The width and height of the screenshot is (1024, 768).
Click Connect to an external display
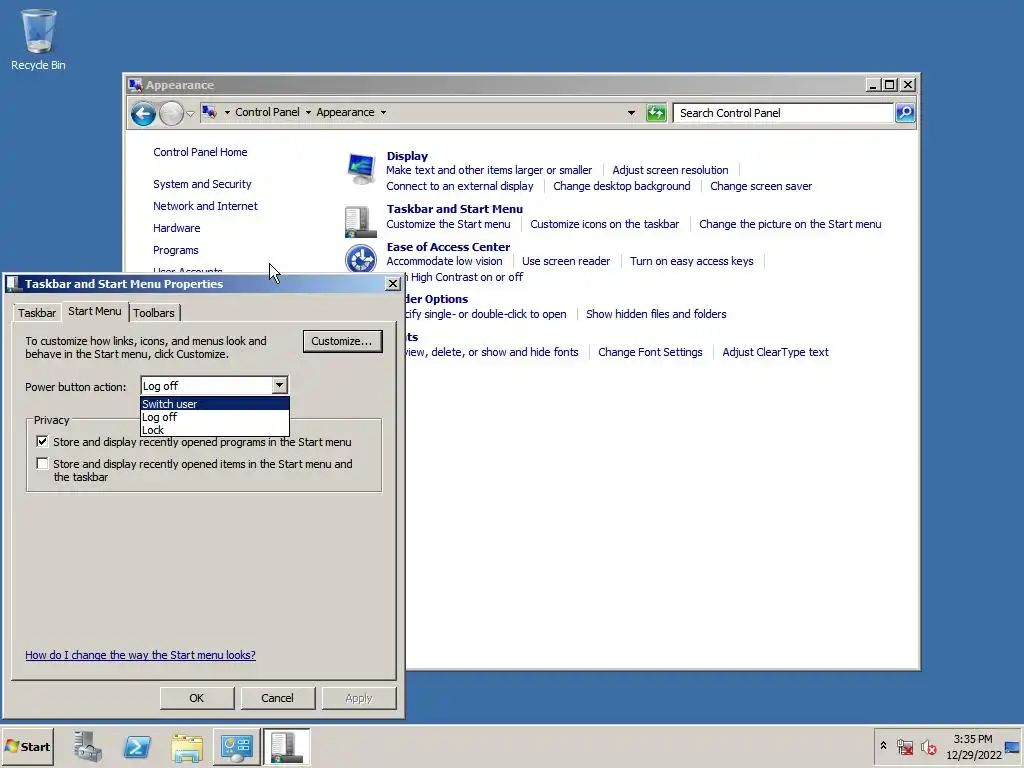coord(460,186)
